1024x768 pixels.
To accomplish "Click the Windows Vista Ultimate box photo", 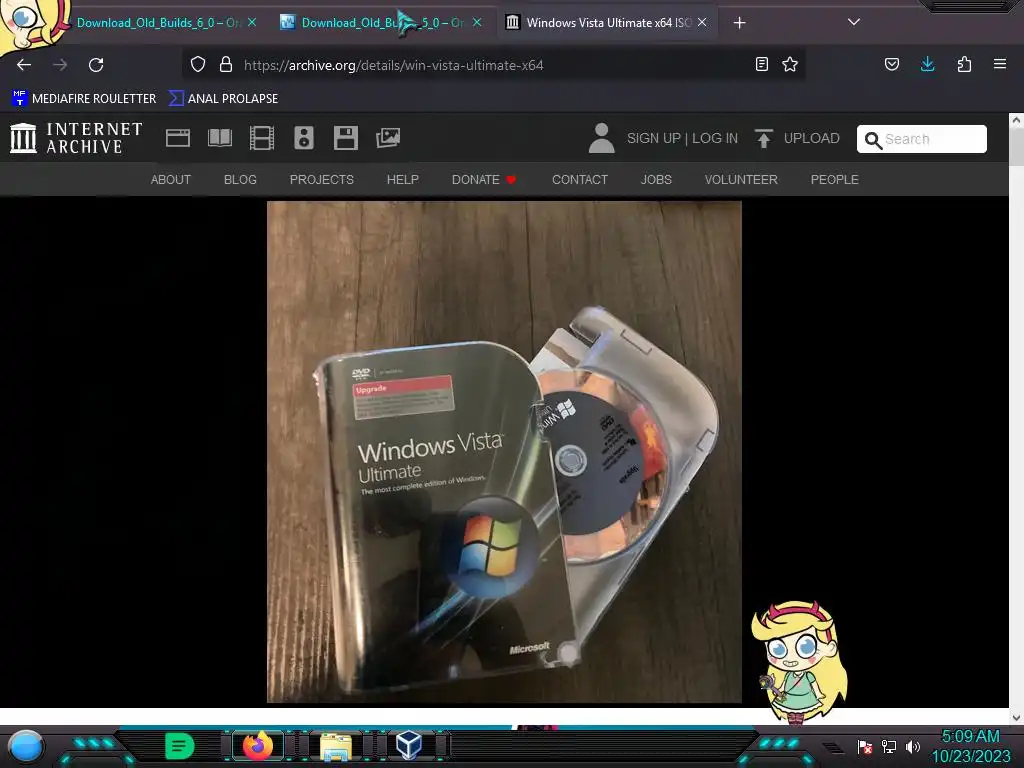I will coord(504,452).
